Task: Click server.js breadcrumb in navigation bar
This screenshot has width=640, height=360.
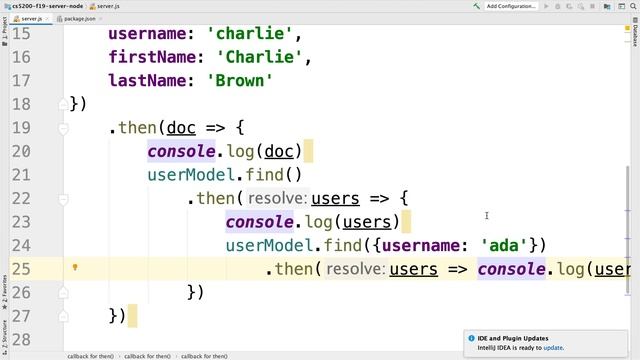Action: click(x=105, y=6)
